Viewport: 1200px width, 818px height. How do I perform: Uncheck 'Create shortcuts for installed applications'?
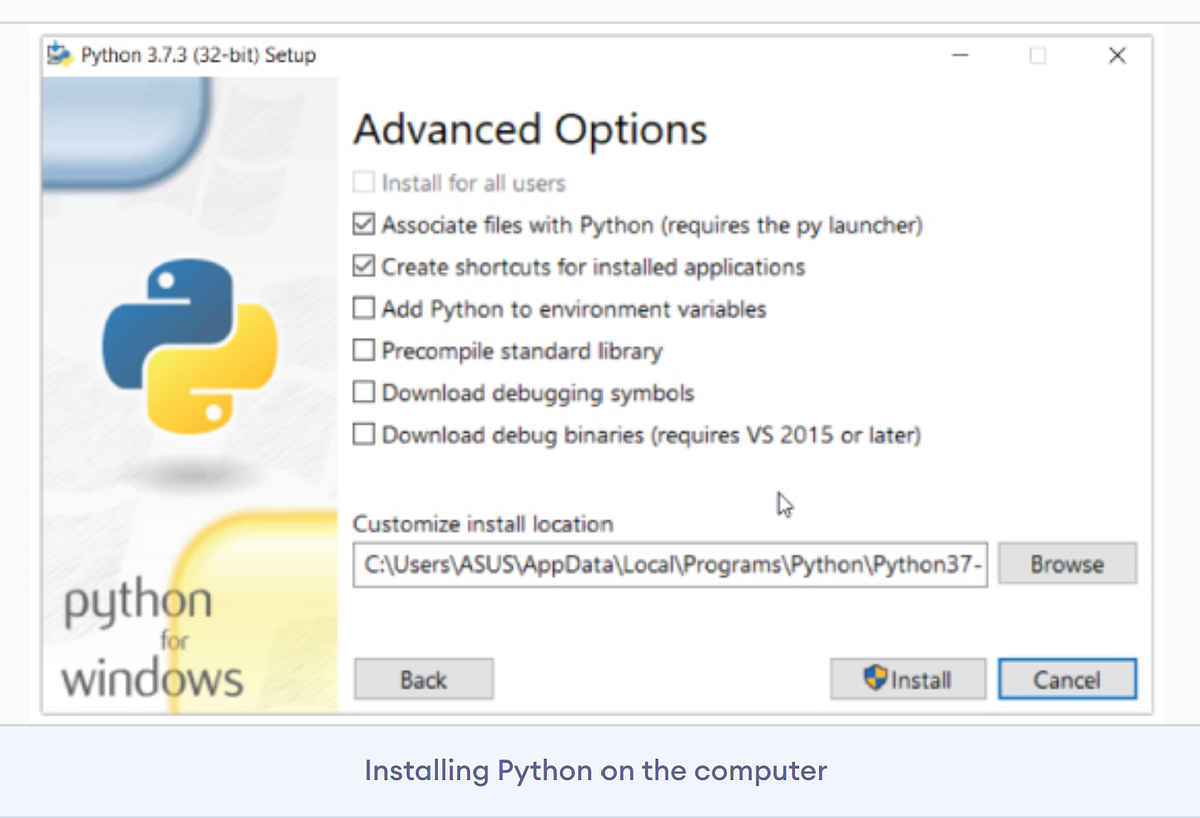pos(364,266)
